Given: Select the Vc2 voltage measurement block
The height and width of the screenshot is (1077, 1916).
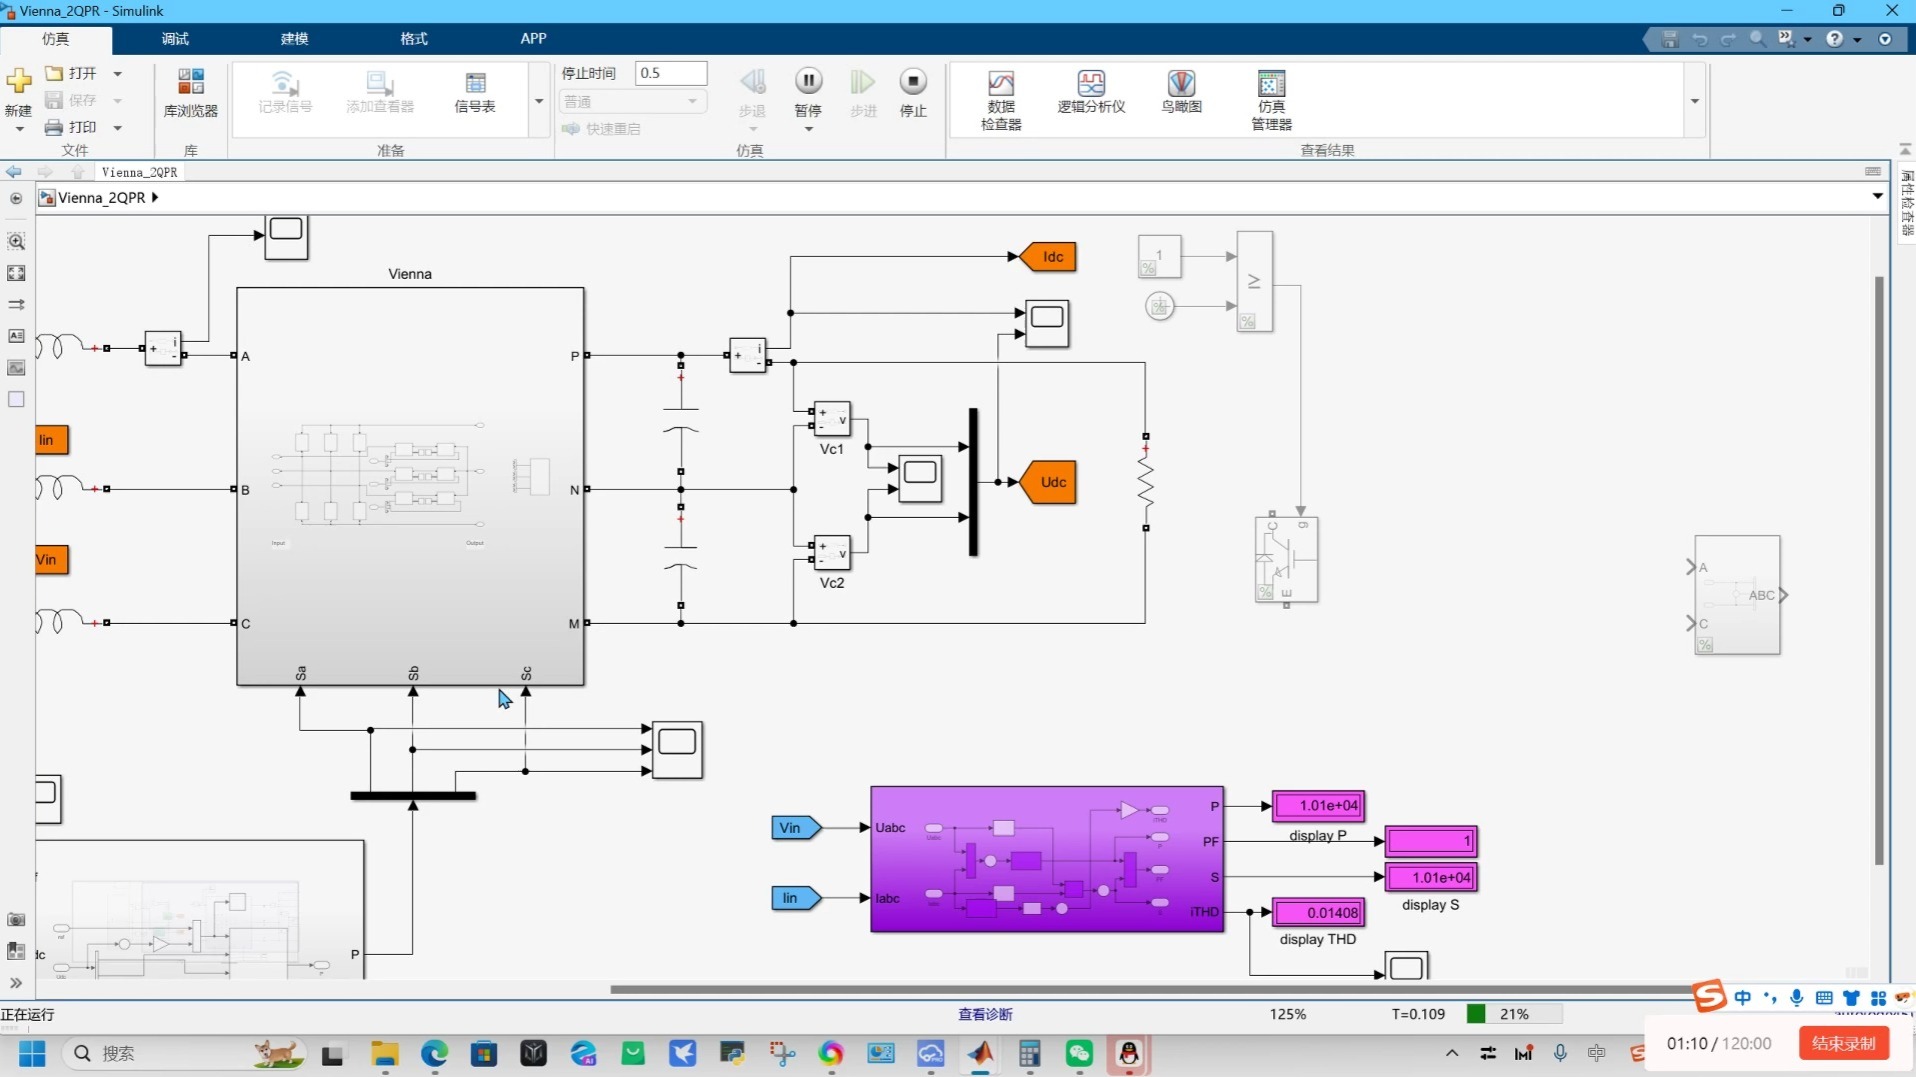Looking at the screenshot, I should point(832,553).
